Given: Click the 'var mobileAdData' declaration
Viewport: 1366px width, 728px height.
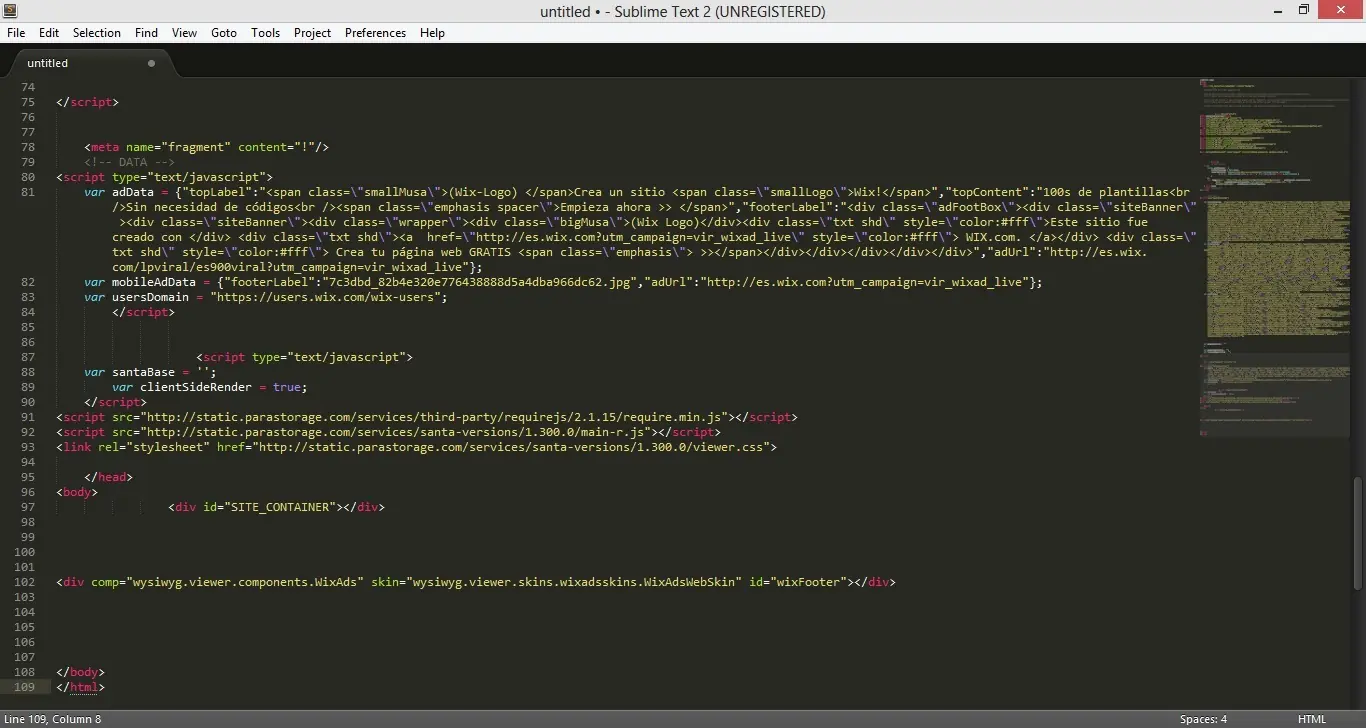Looking at the screenshot, I should click(x=140, y=282).
